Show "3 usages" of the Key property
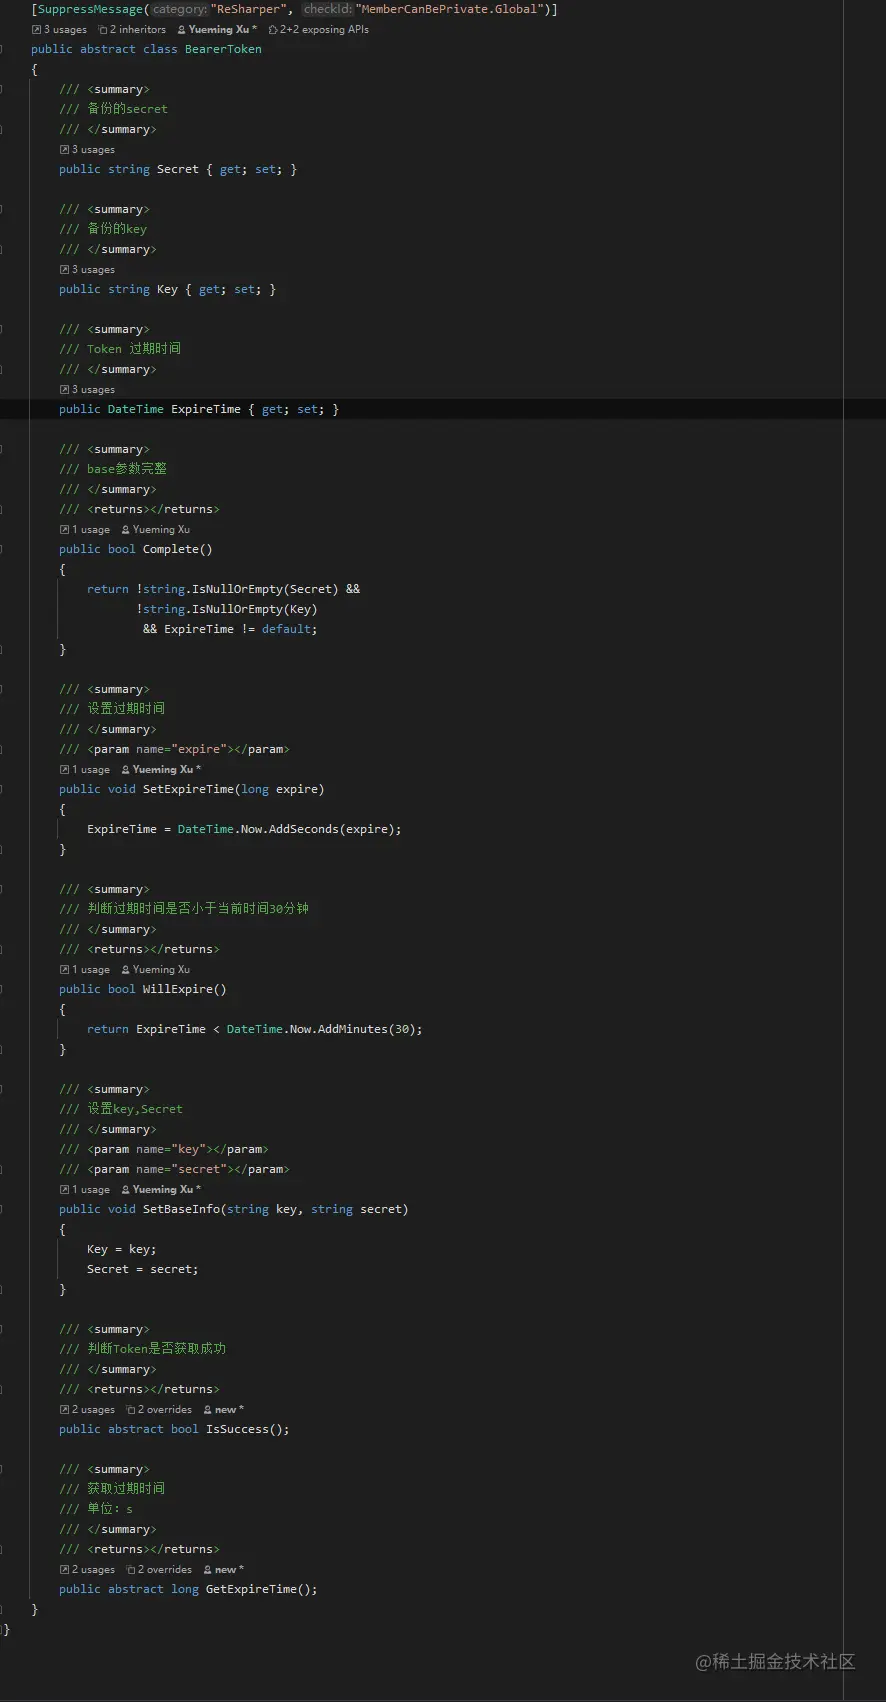The width and height of the screenshot is (886, 1702). pos(93,270)
